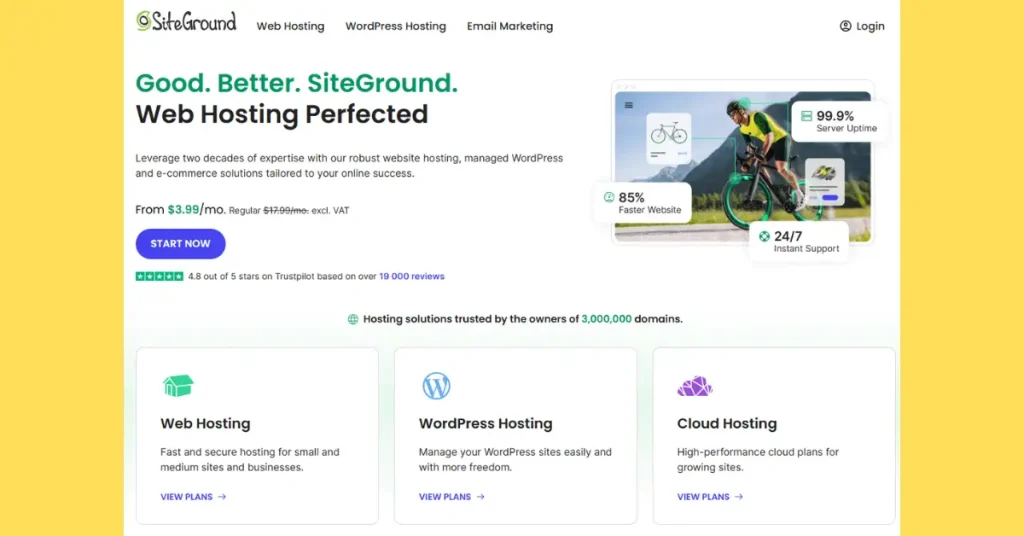Click the Login user icon
1024x536 pixels.
[x=846, y=26]
